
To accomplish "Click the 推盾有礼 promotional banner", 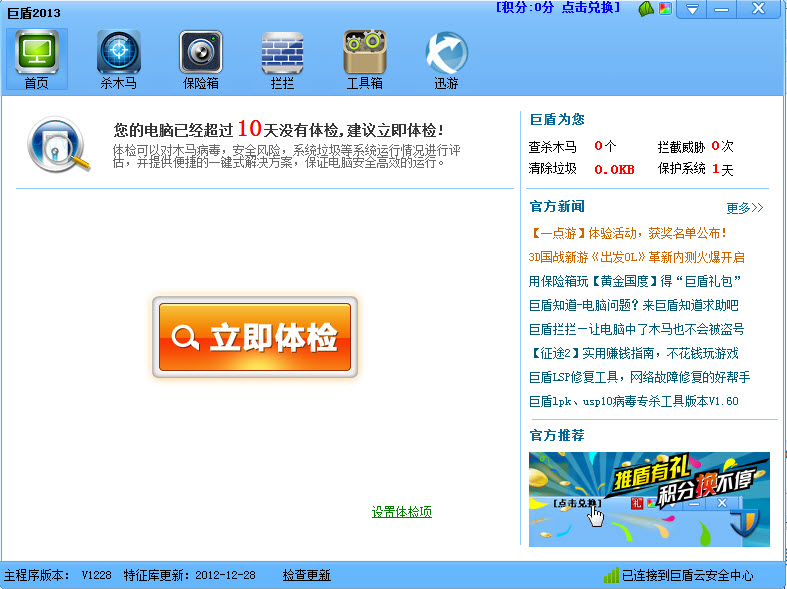I will tap(649, 499).
